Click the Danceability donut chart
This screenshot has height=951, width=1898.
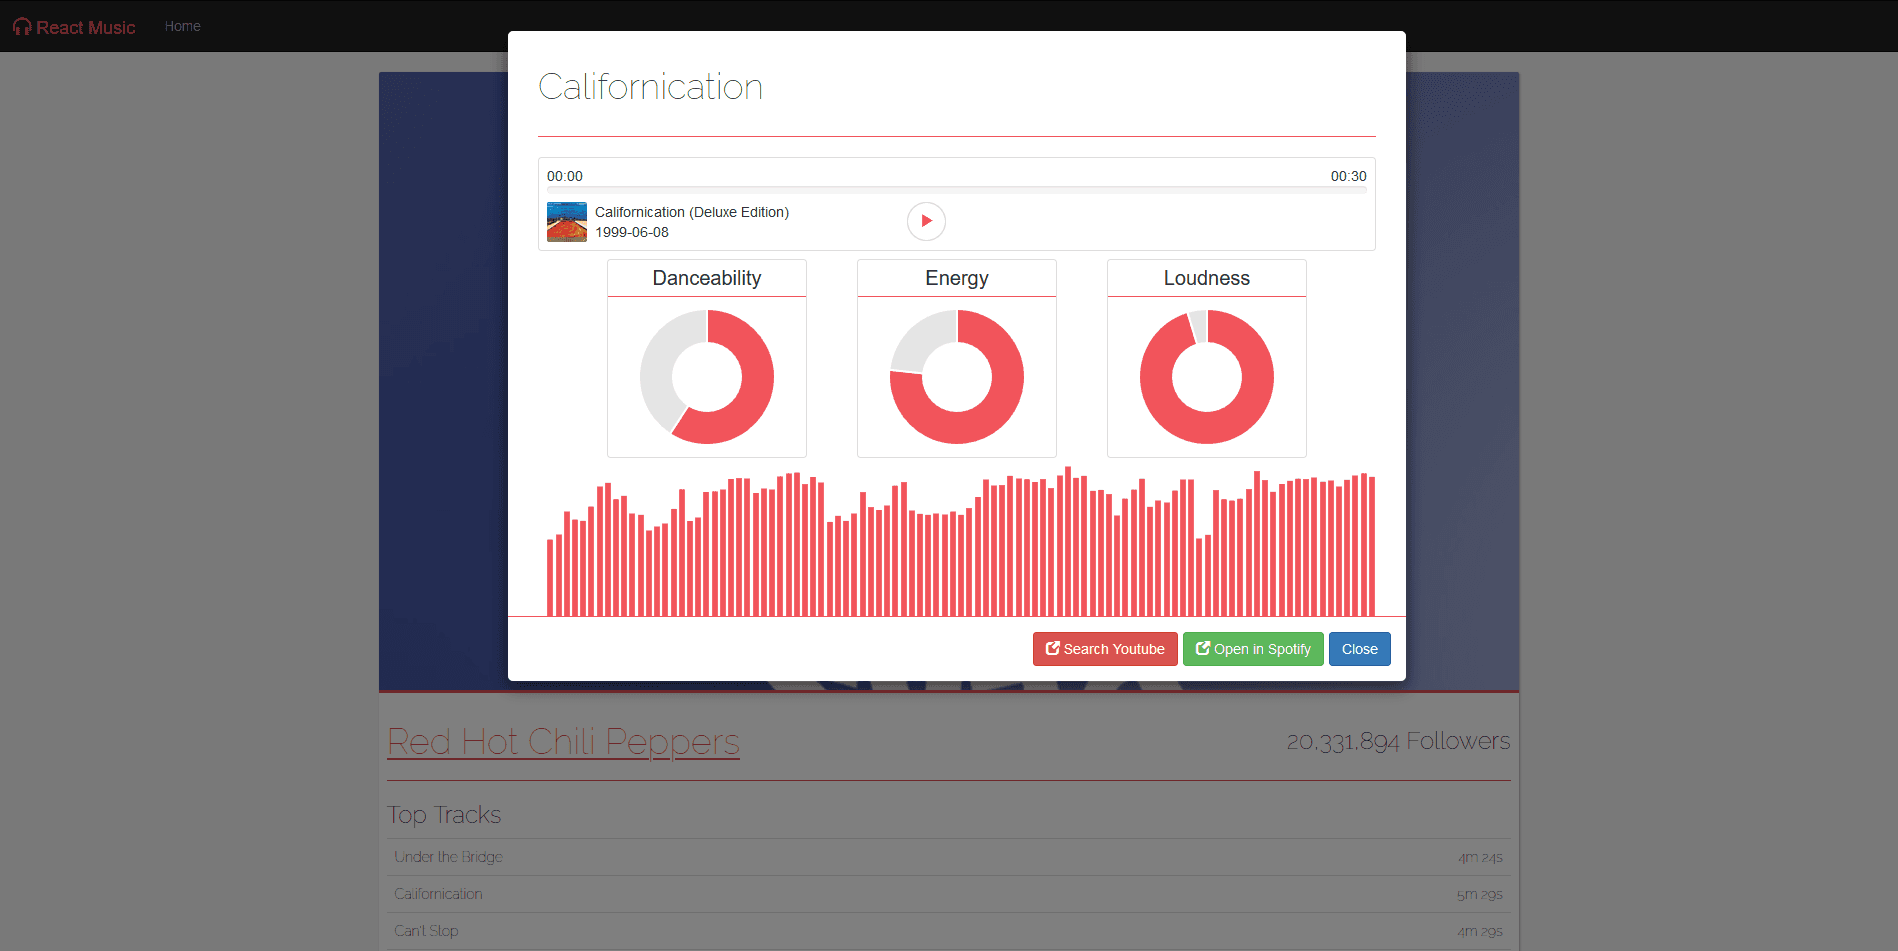point(707,377)
